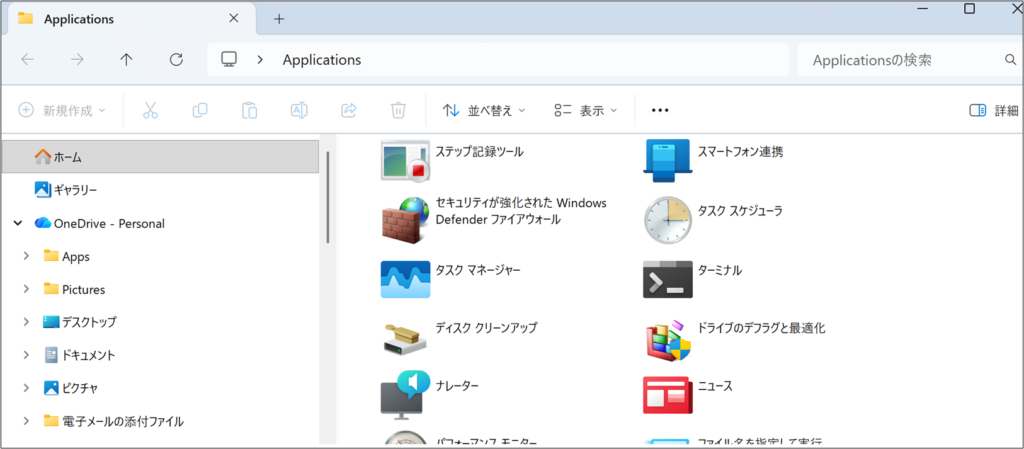This screenshot has width=1024, height=449.
Task: Open the News (ニュース) app icon
Action: tap(667, 395)
